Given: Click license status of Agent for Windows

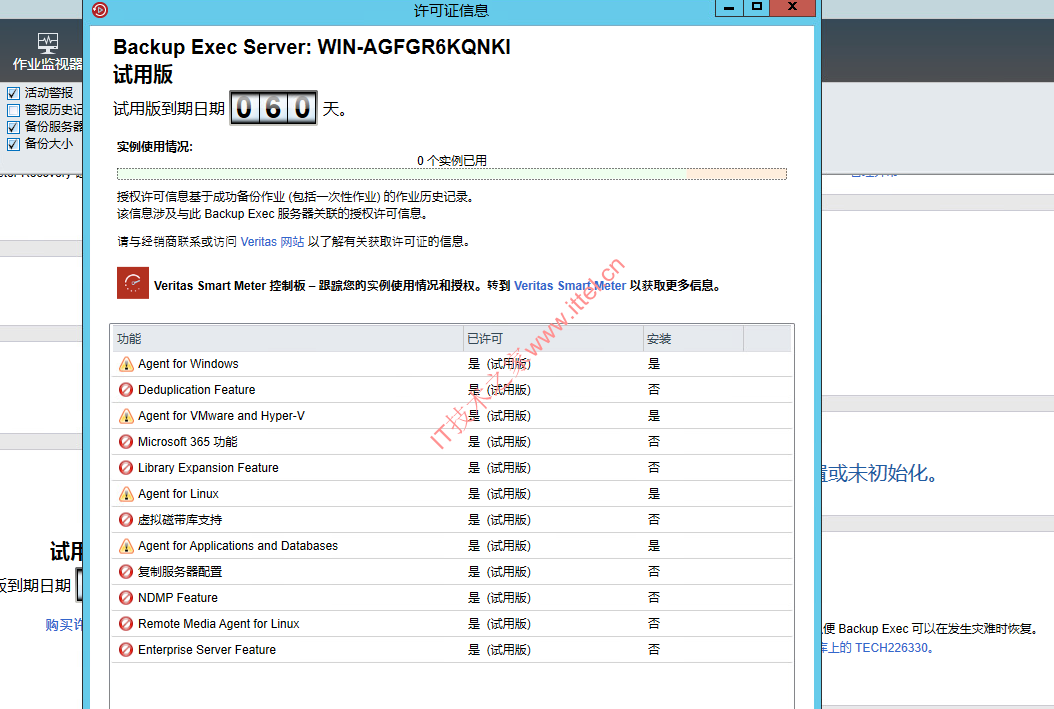Looking at the screenshot, I should click(x=499, y=364).
